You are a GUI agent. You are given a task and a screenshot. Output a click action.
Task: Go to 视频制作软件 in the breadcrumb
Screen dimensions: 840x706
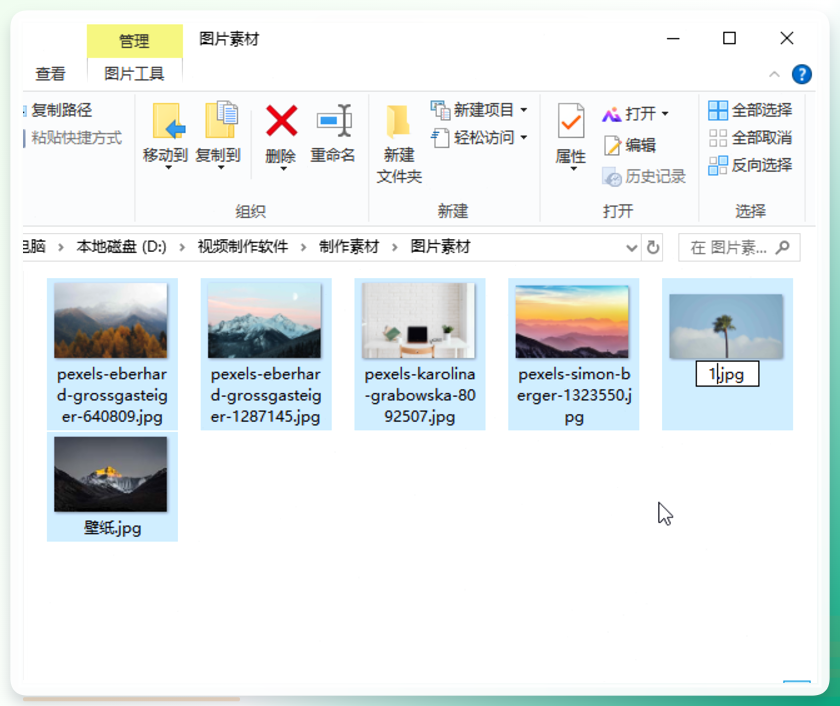[243, 247]
